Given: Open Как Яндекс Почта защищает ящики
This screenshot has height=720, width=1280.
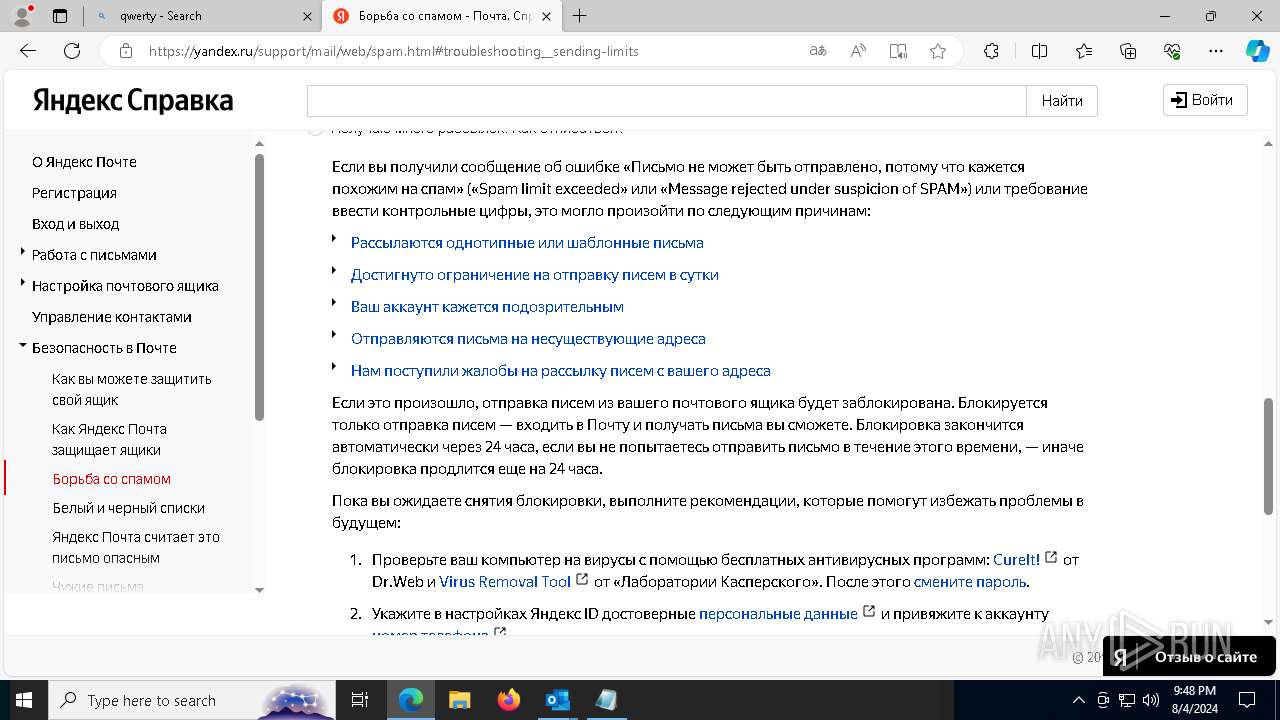Looking at the screenshot, I should pyautogui.click(x=109, y=439).
